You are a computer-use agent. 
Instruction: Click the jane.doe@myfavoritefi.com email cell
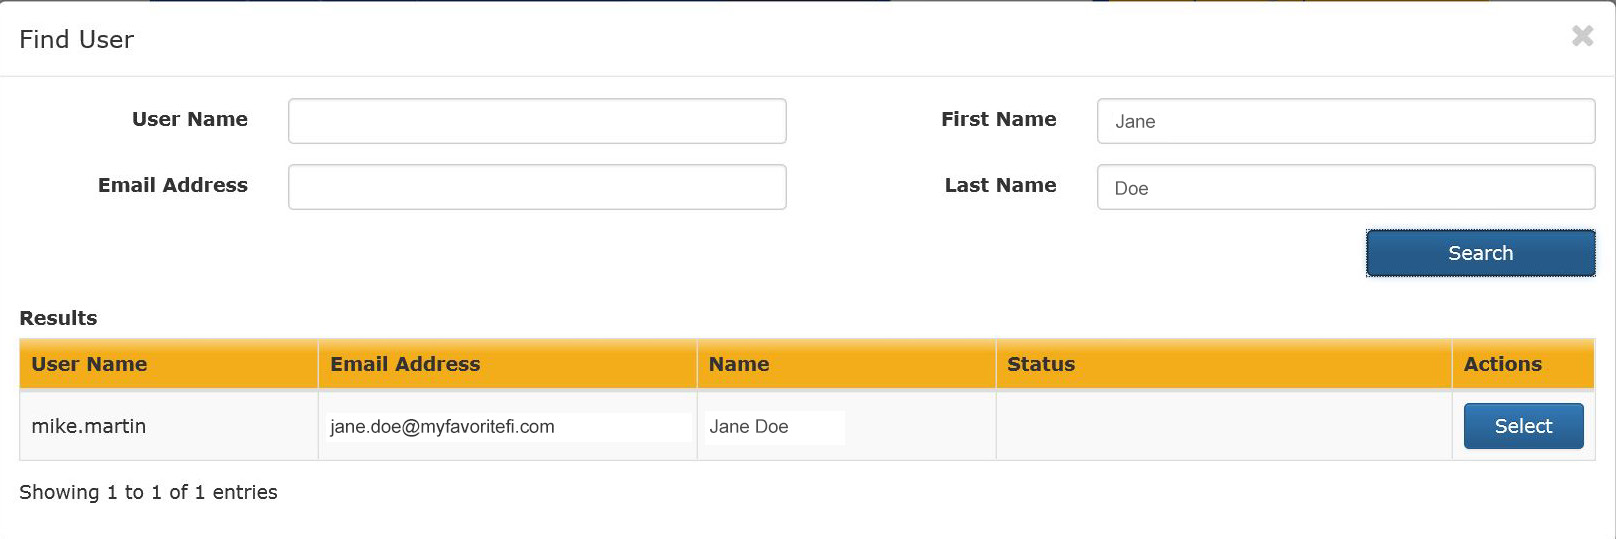(x=508, y=426)
